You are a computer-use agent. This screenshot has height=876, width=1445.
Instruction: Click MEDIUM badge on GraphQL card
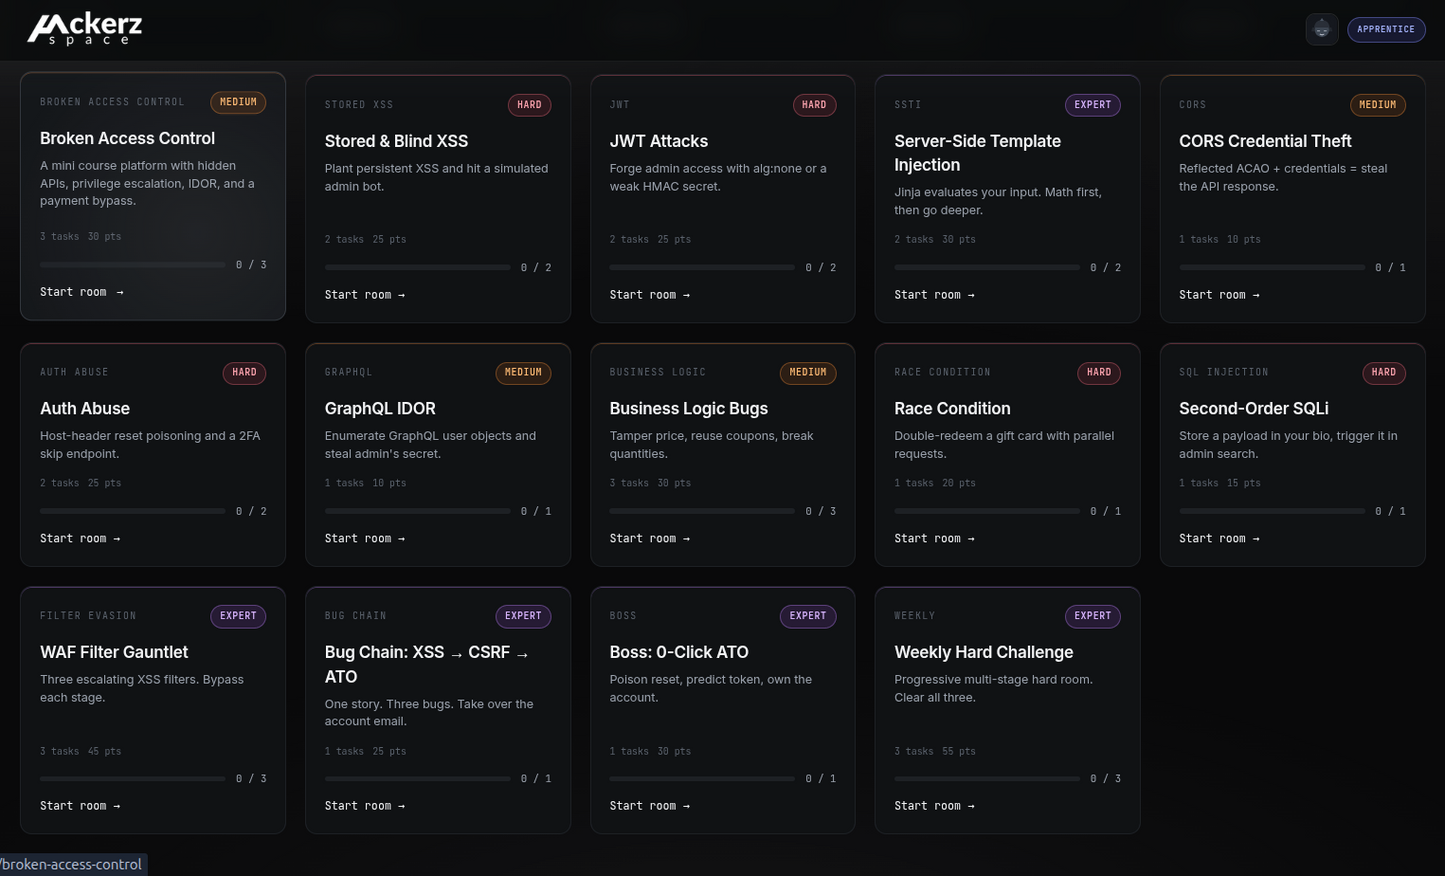point(523,372)
